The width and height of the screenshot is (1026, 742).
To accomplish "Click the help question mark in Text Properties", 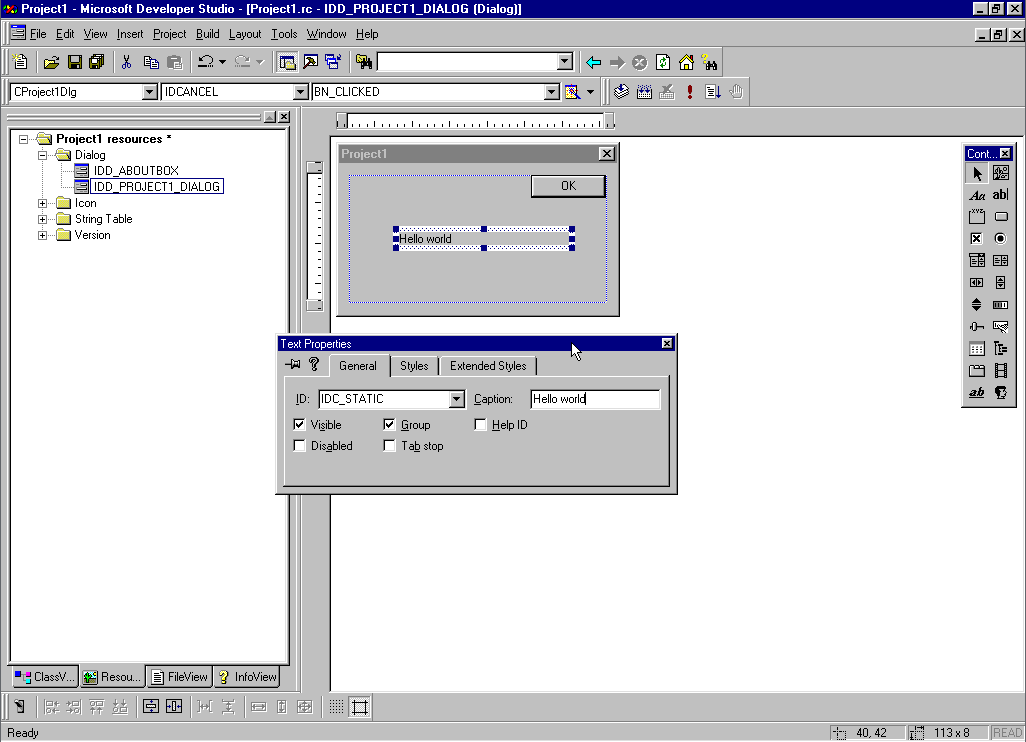I will click(x=314, y=364).
